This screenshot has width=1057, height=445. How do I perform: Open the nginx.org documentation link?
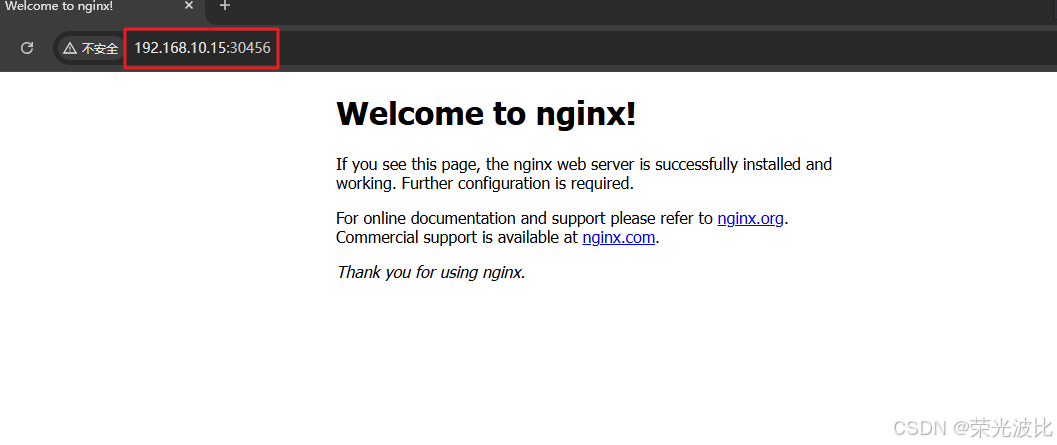[x=750, y=218]
